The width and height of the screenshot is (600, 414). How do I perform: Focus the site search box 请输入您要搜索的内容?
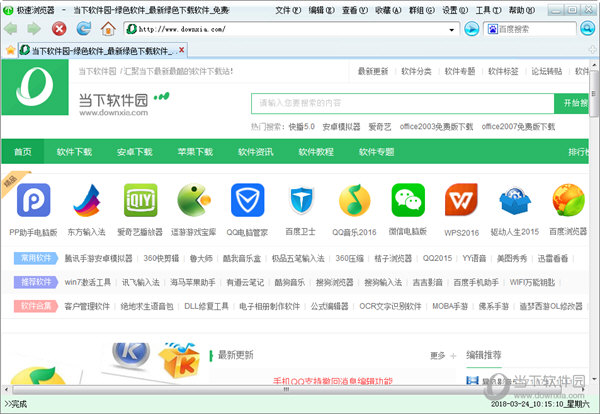pos(403,103)
